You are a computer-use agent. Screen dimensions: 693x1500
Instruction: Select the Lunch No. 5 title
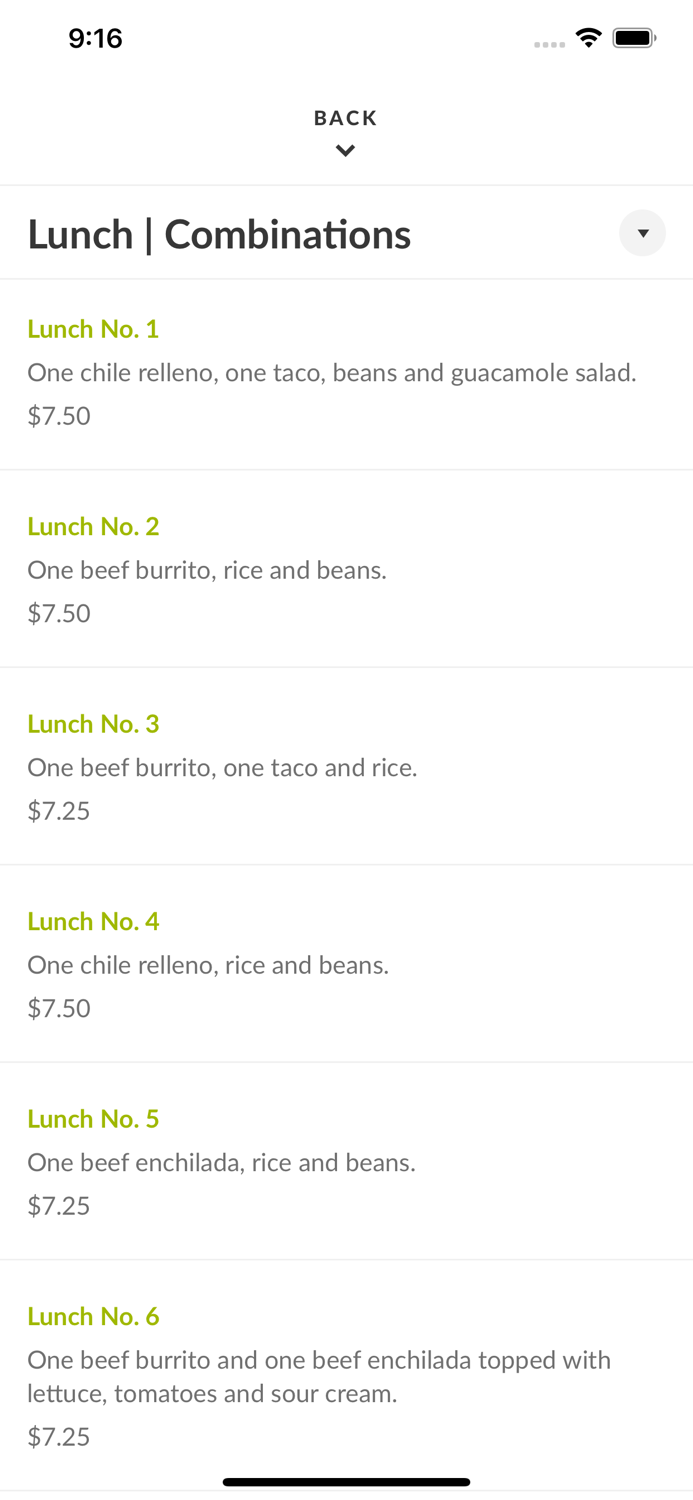click(x=93, y=1119)
